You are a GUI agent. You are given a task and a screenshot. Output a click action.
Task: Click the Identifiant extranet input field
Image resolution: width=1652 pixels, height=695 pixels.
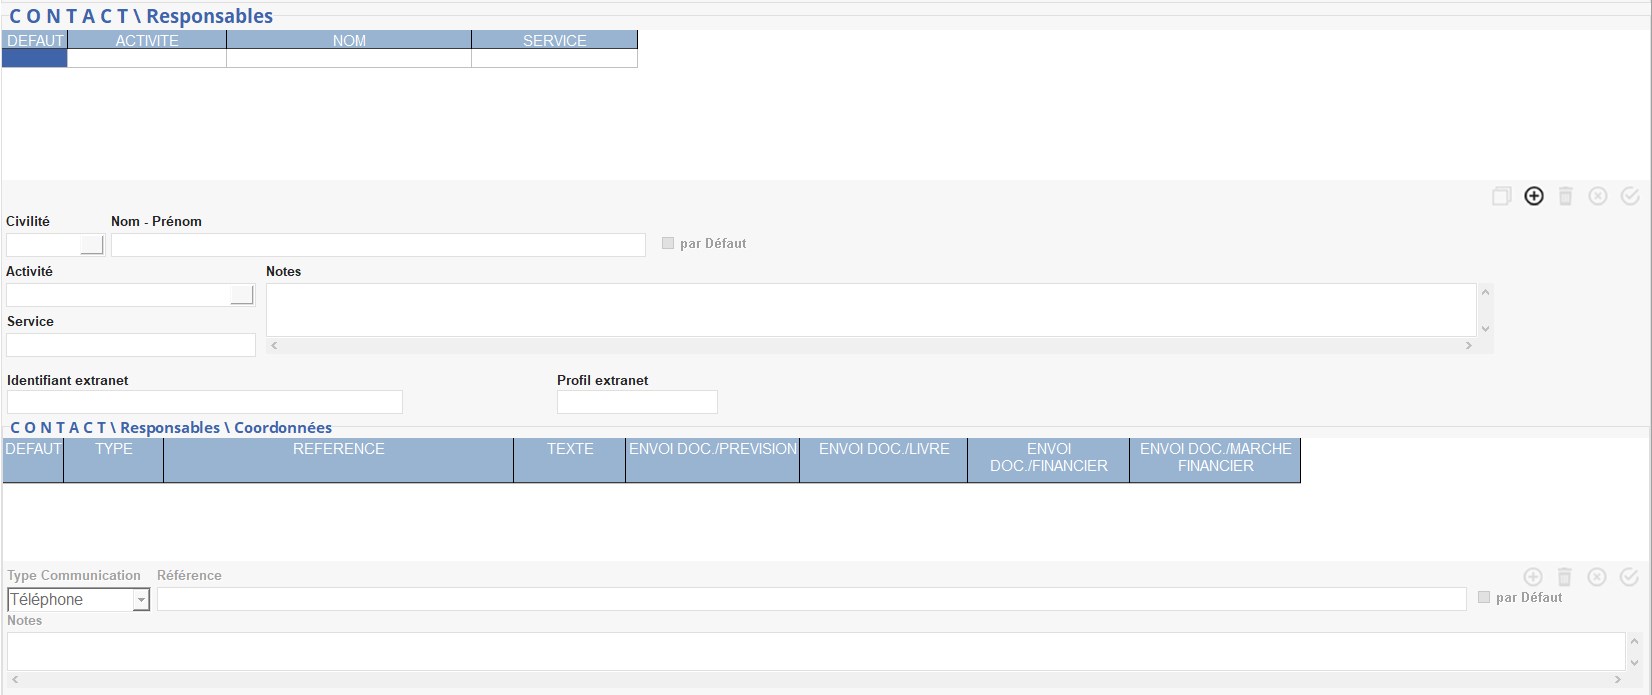pos(204,402)
